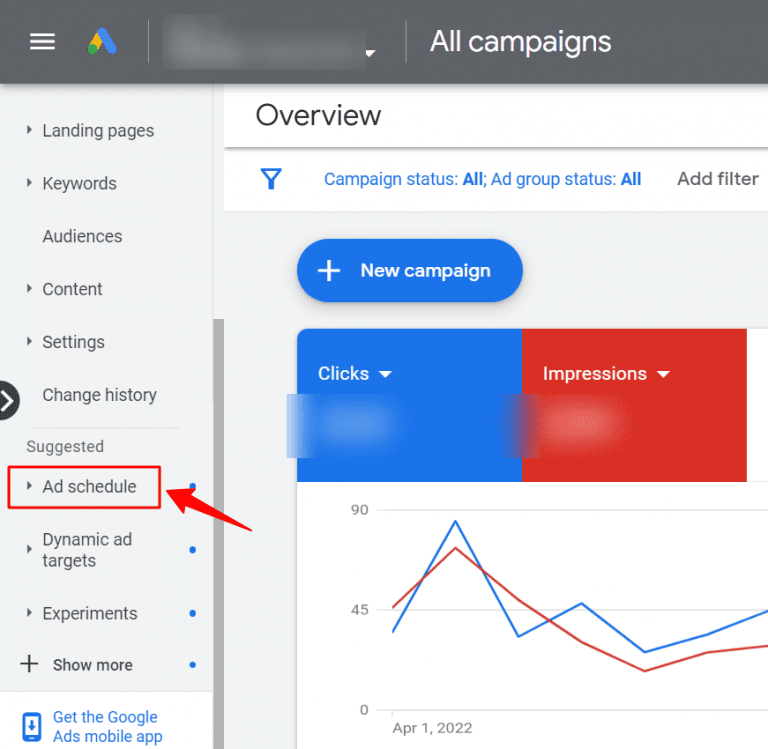Click the mobile app download icon
Screen dimensions: 768x749
(32, 727)
